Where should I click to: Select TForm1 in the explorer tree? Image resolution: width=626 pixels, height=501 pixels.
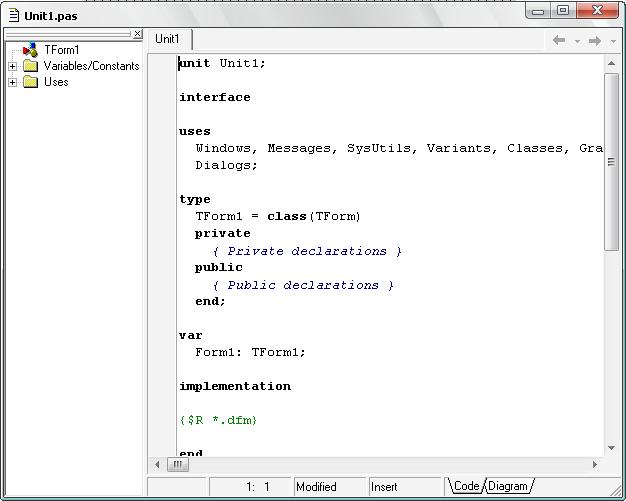(62, 50)
